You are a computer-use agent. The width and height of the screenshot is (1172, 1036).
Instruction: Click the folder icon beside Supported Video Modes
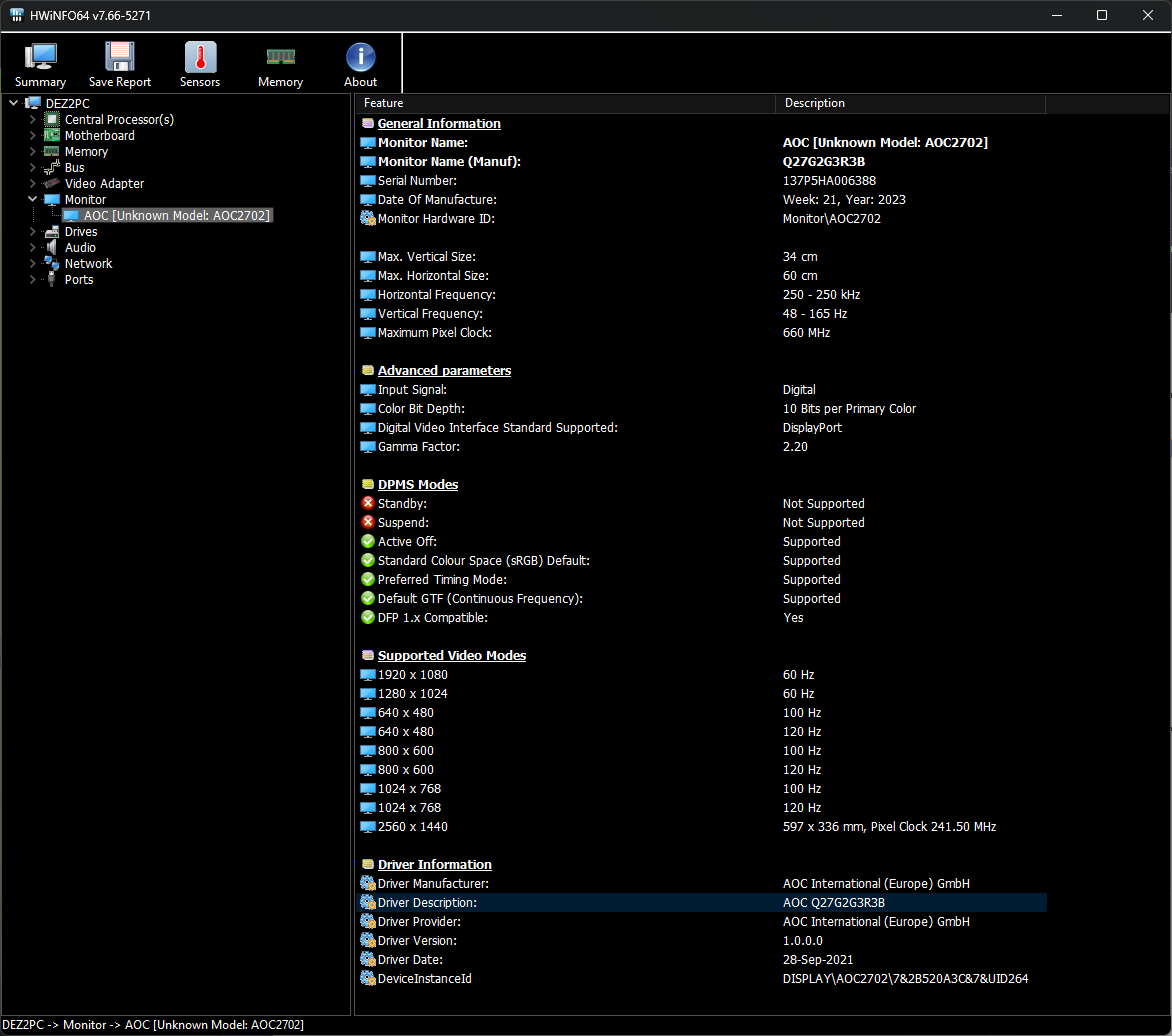(368, 655)
